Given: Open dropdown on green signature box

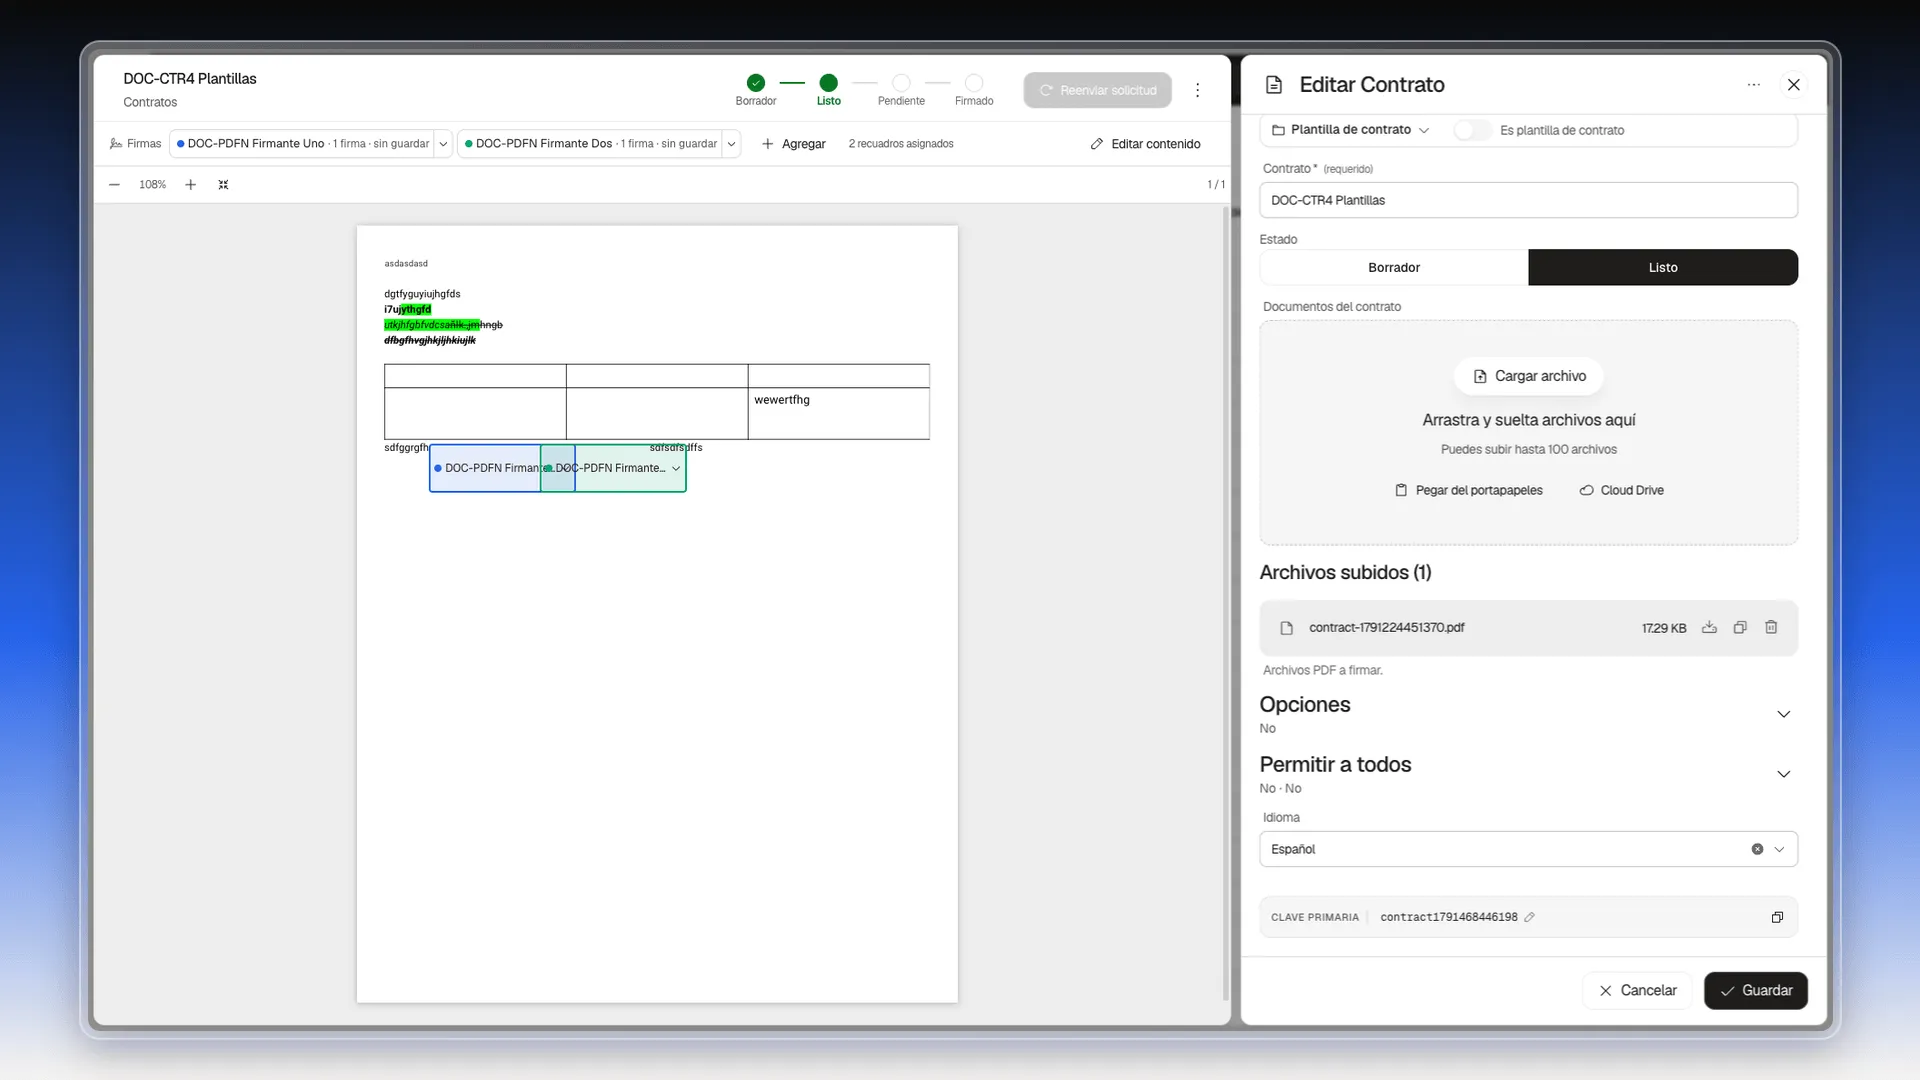Looking at the screenshot, I should [x=676, y=468].
